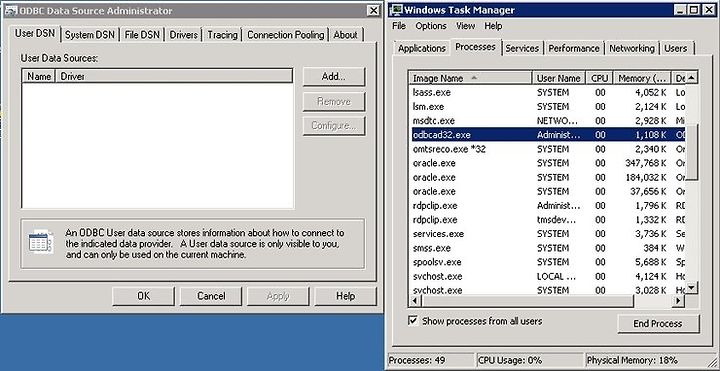Select the lsm.exe process
This screenshot has width=720, height=371.
click(547, 107)
